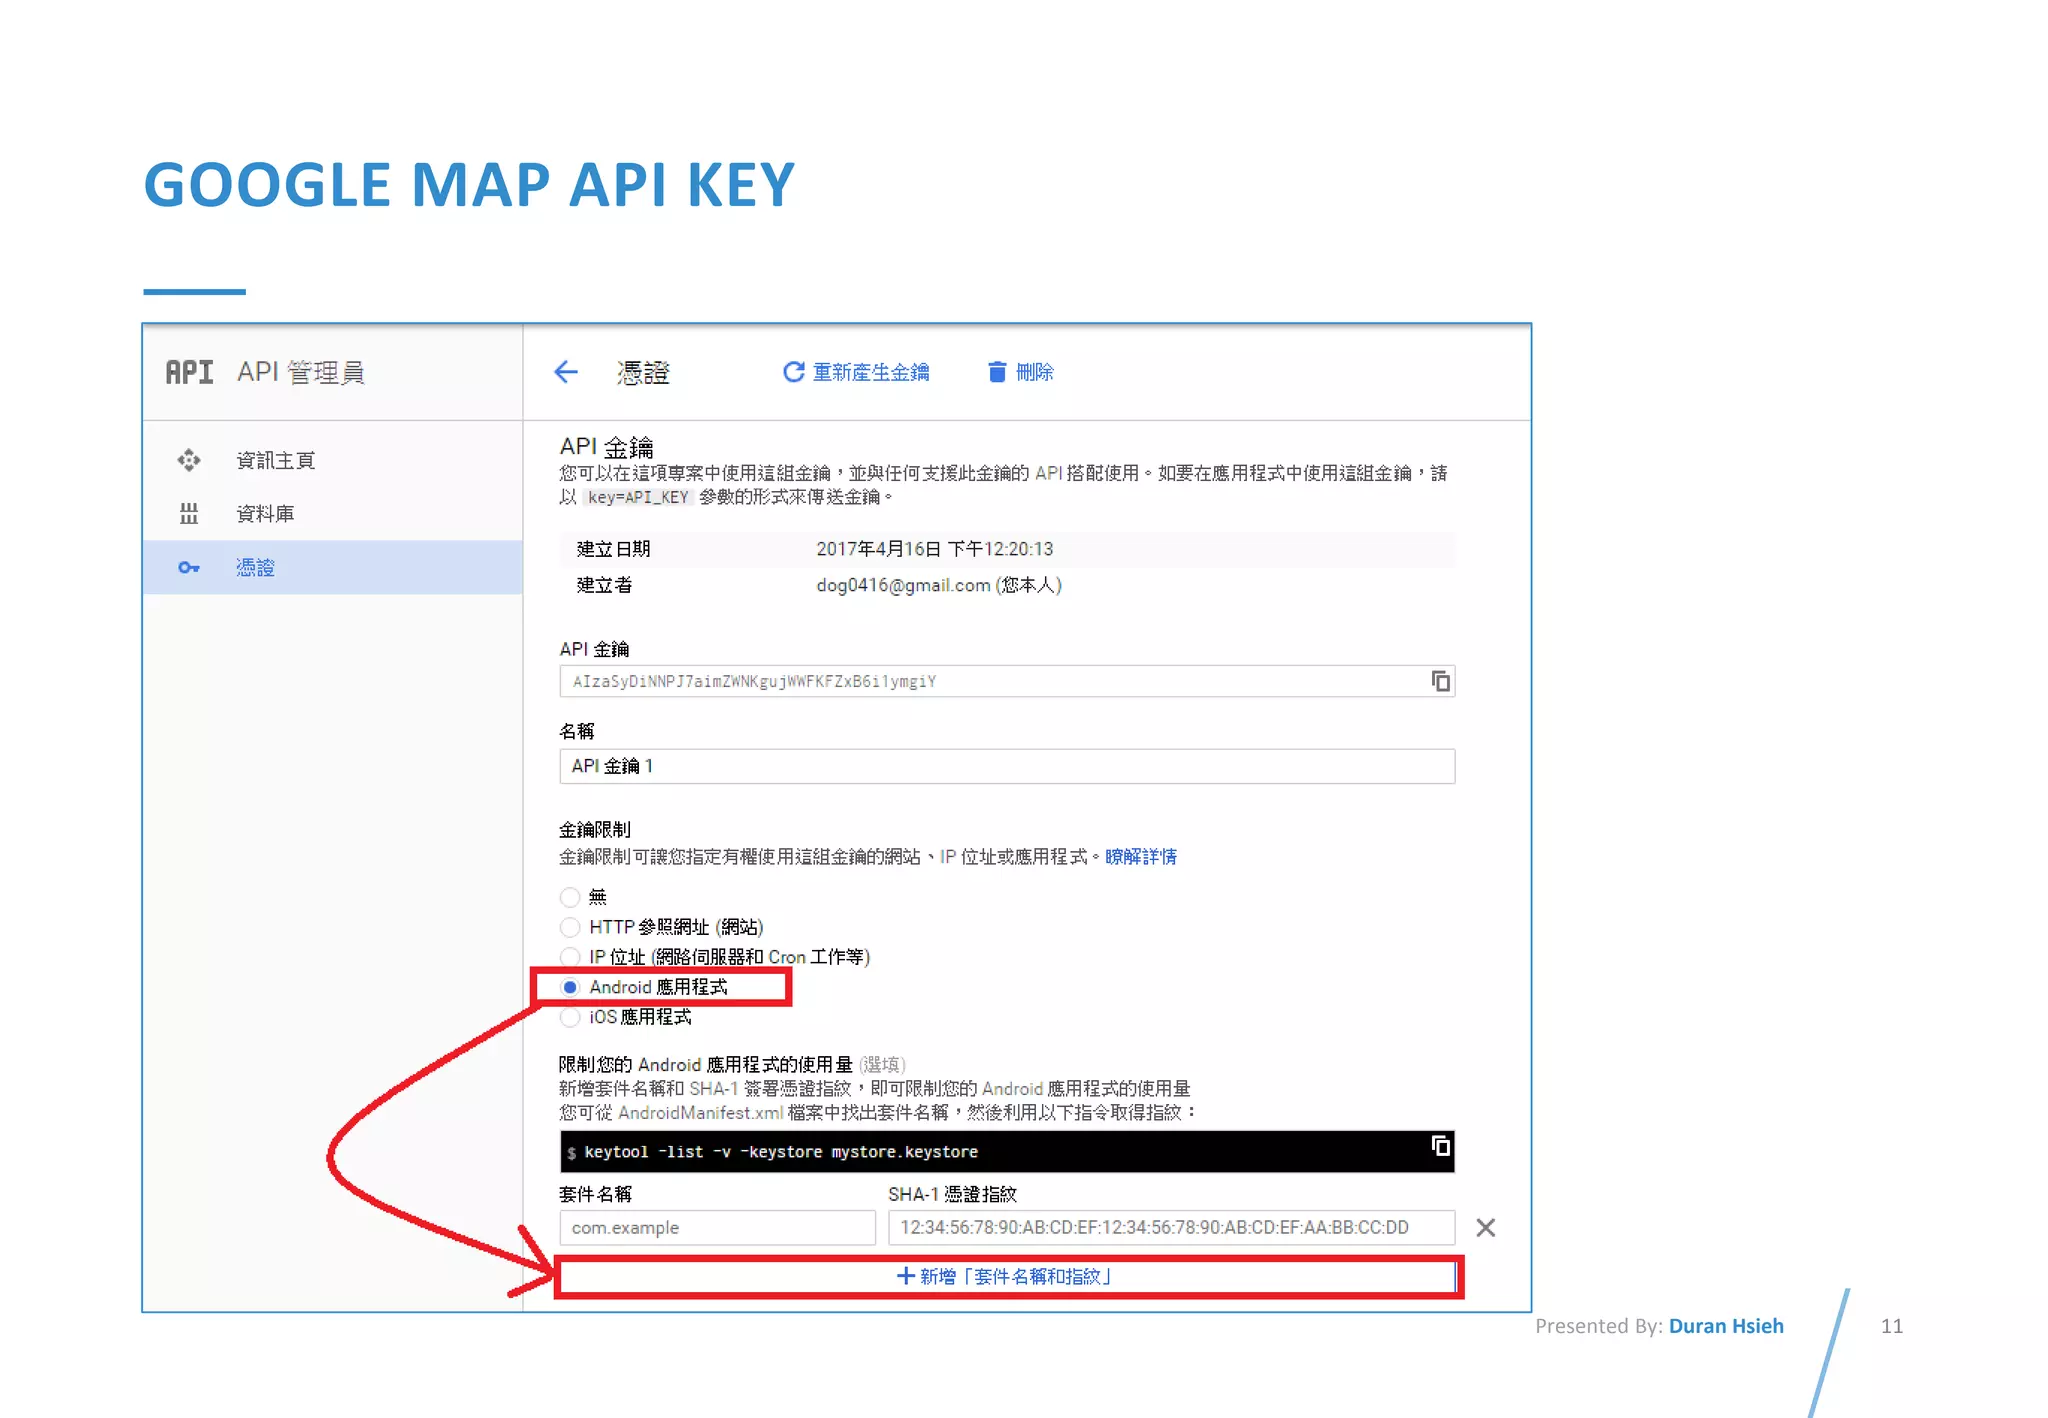Select the HTTP 參照網址 (網站) radio option
This screenshot has height=1418, width=2048.
click(x=570, y=927)
